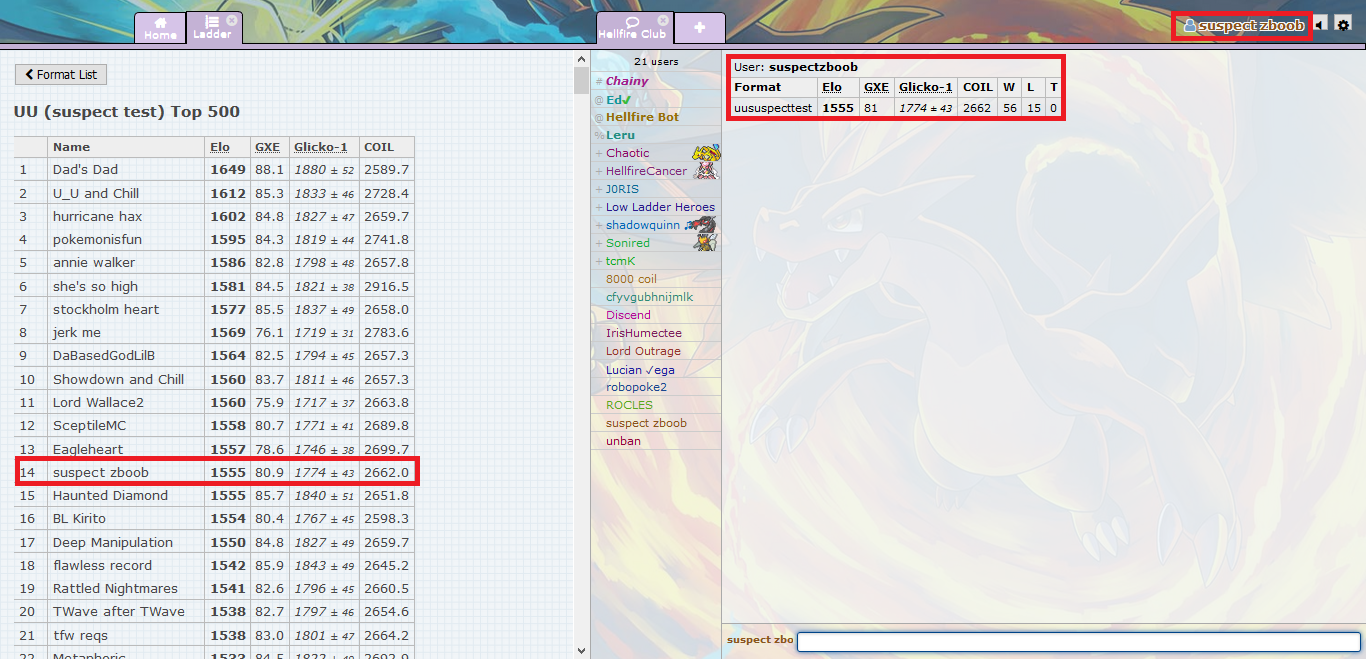Image resolution: width=1366 pixels, height=659 pixels.
Task: Click user unban in user list
Action: pos(623,441)
